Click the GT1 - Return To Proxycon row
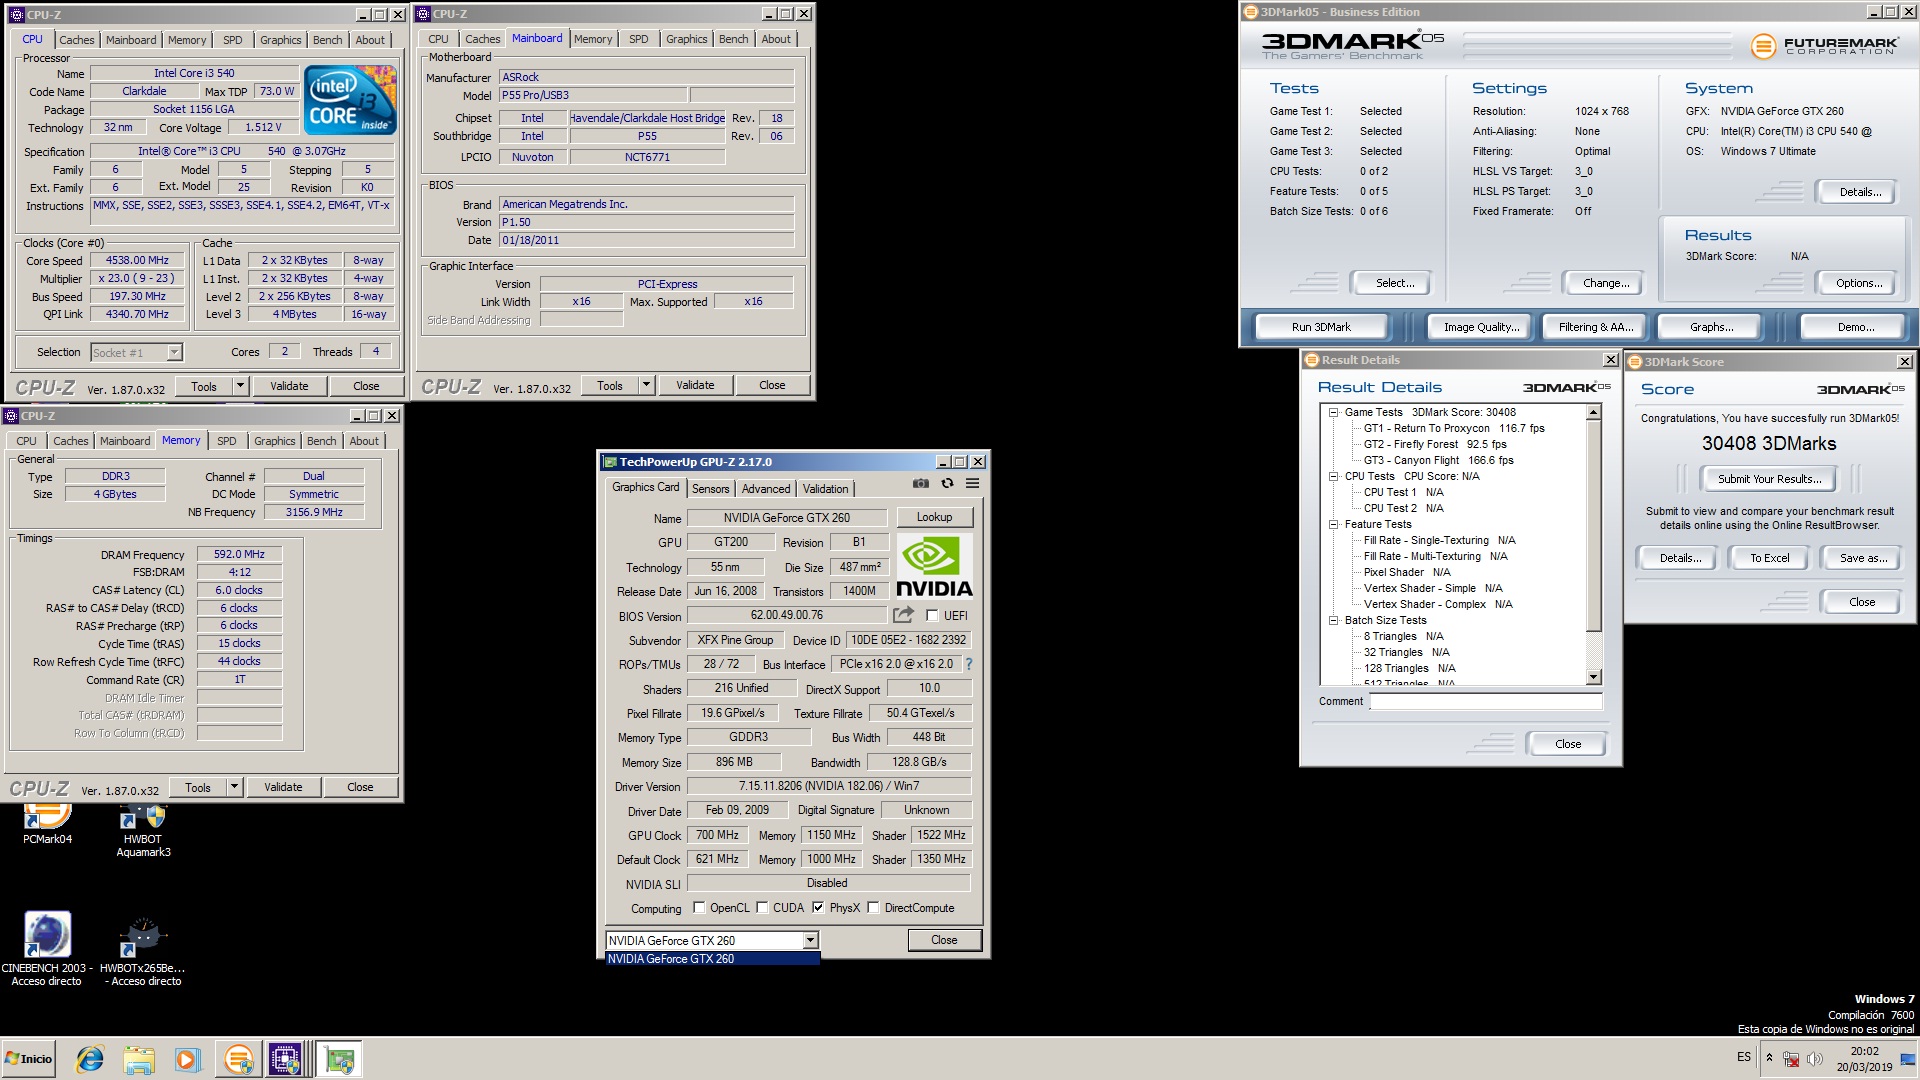Viewport: 1920px width, 1080px height. [x=1454, y=428]
